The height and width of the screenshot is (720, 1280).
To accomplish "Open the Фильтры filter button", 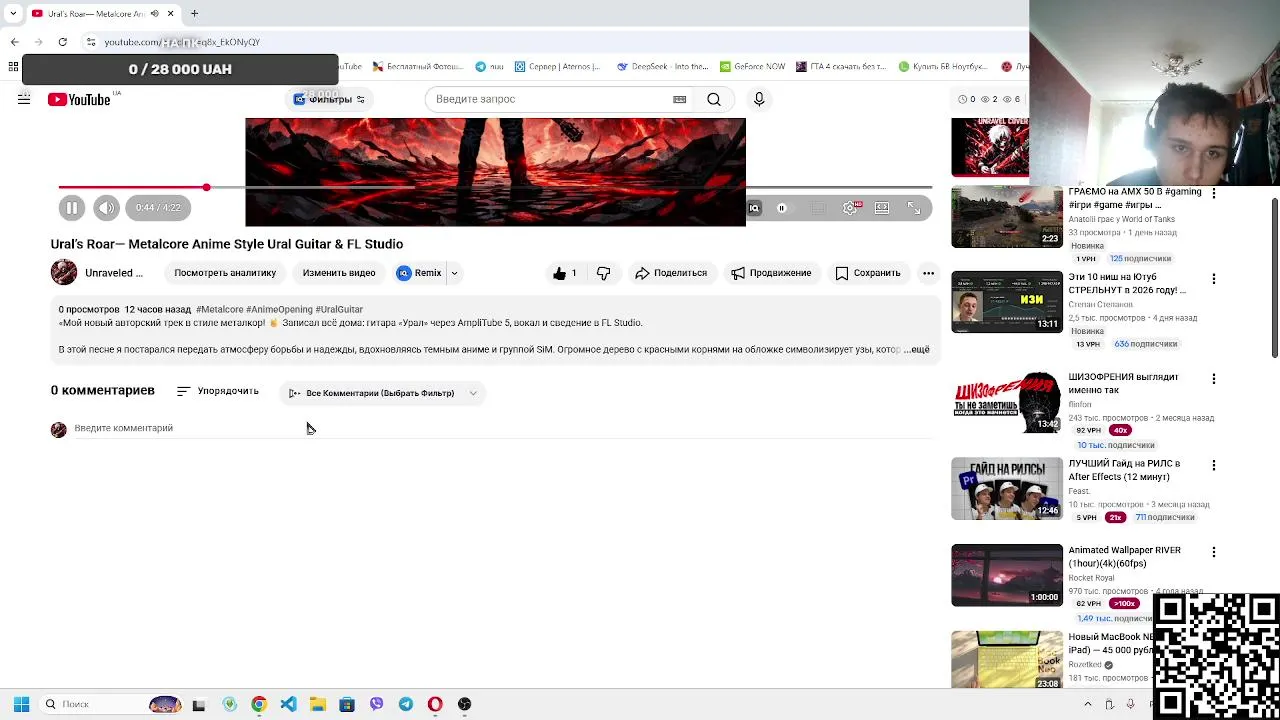I will point(329,99).
